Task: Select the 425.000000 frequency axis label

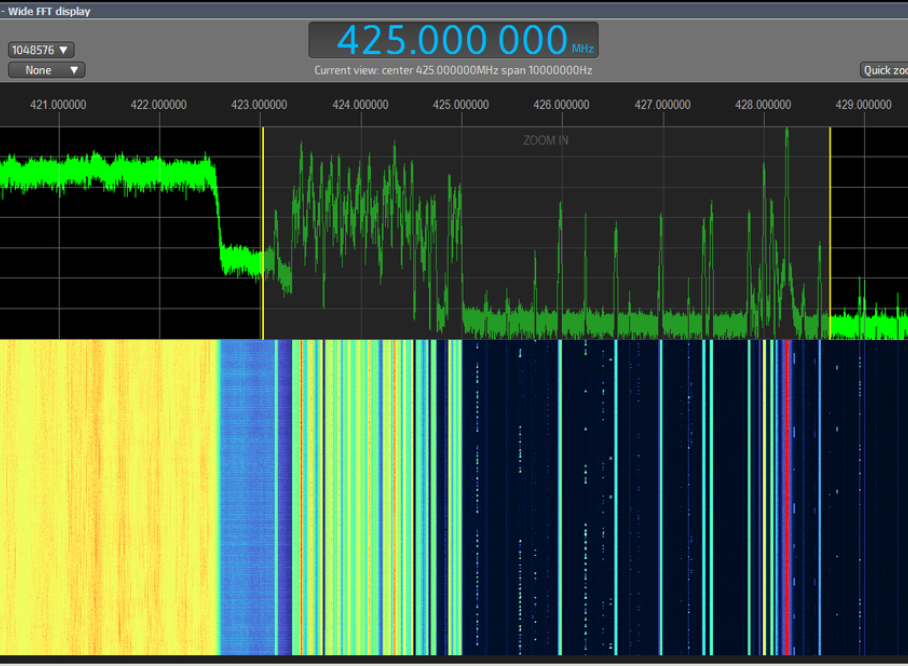Action: click(461, 105)
